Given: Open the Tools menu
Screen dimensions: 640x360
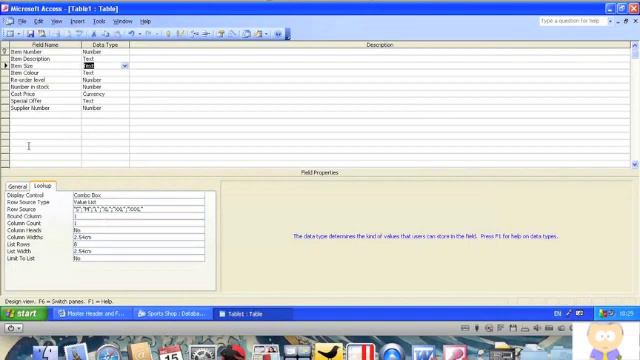Looking at the screenshot, I should (99, 21).
